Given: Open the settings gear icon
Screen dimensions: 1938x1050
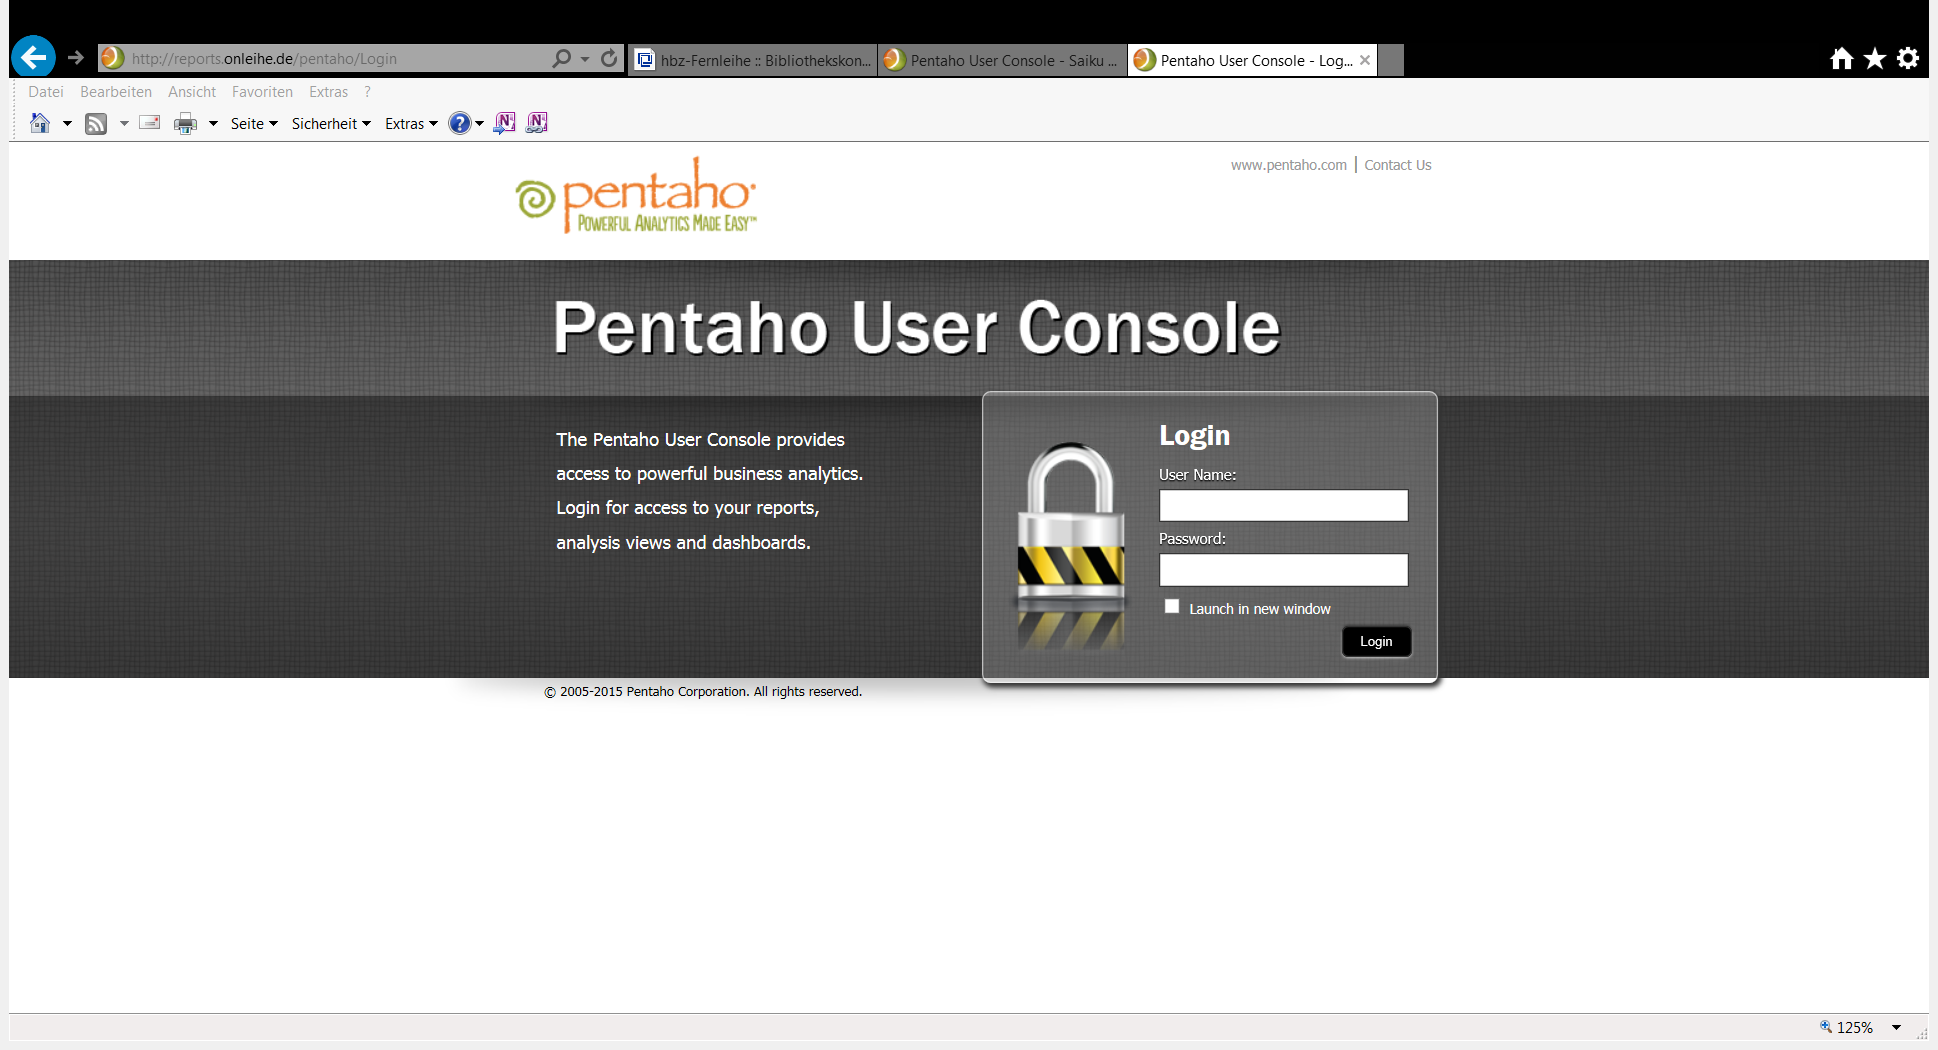Looking at the screenshot, I should tap(1908, 58).
